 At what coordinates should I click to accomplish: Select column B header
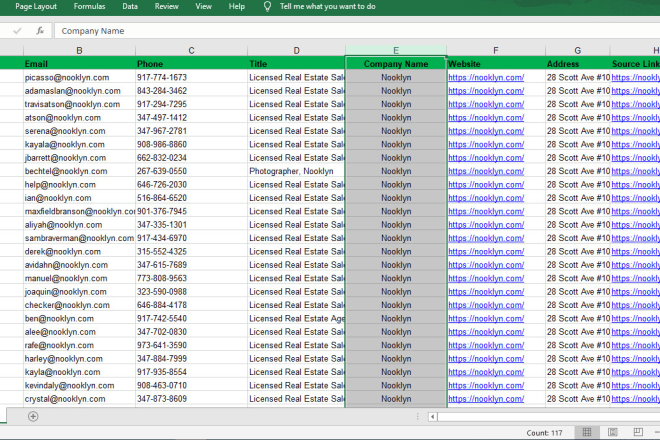[x=79, y=51]
